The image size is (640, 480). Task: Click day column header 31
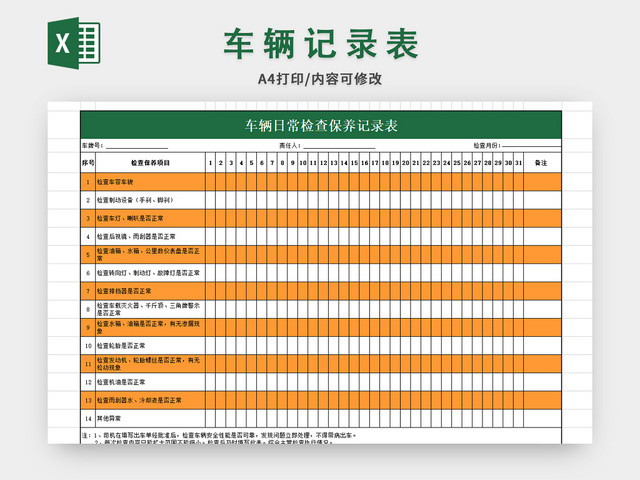[518, 162]
